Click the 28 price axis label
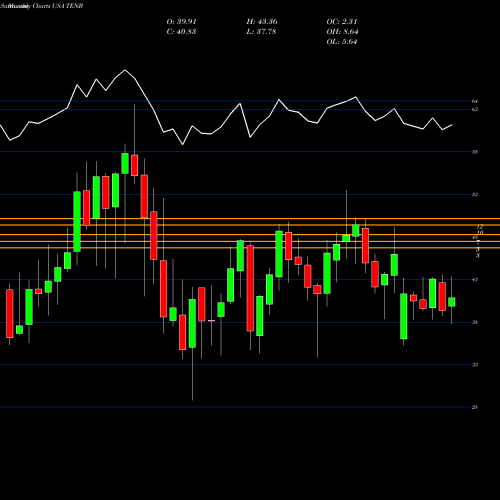This screenshot has width=500, height=500. pos(475,407)
